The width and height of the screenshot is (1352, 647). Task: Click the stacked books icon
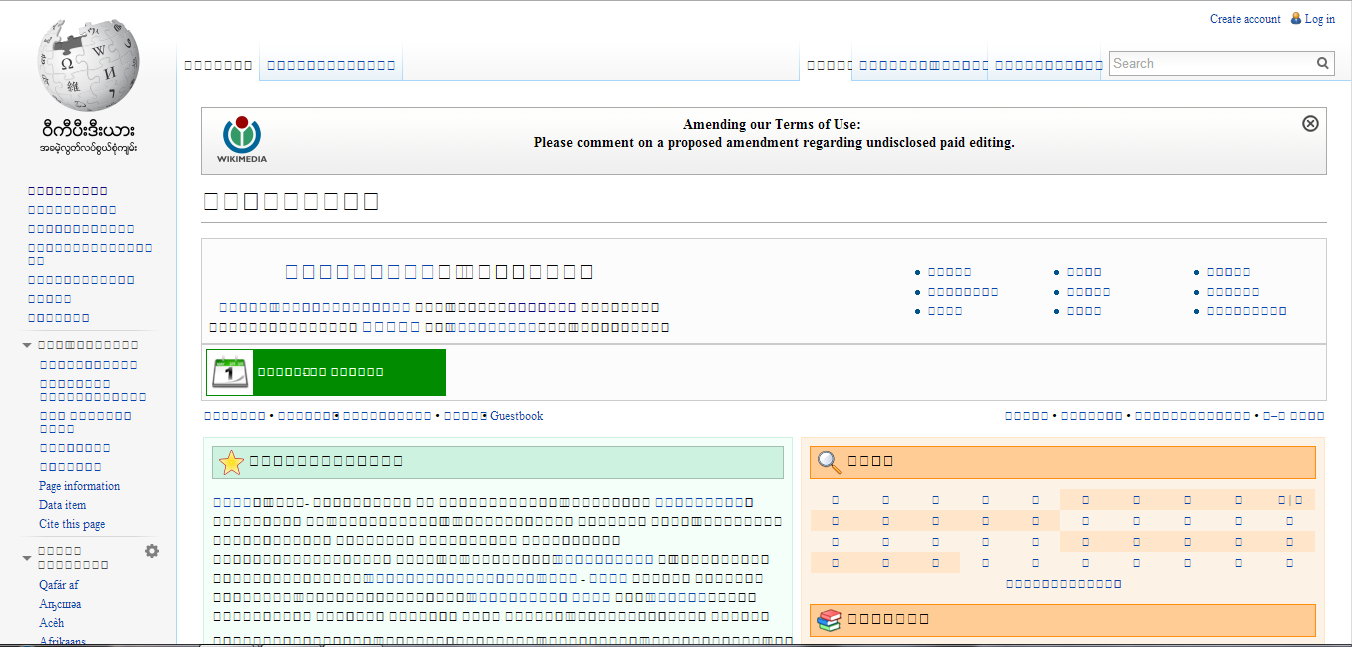tap(829, 620)
